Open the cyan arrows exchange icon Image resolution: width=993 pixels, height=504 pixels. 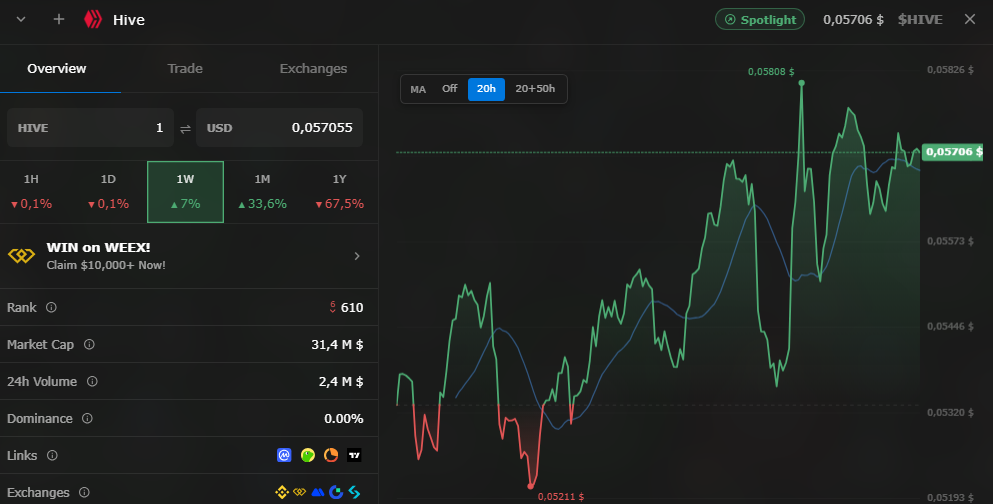pyautogui.click(x=355, y=492)
